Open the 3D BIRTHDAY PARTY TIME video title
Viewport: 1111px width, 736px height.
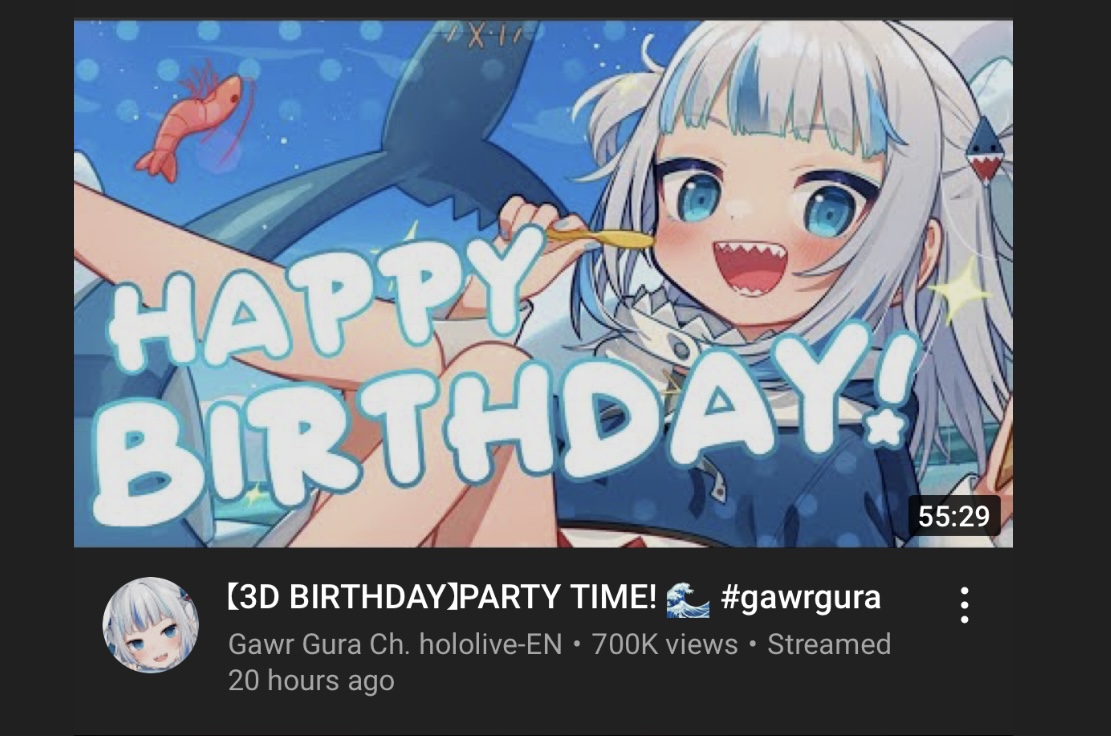[x=553, y=597]
